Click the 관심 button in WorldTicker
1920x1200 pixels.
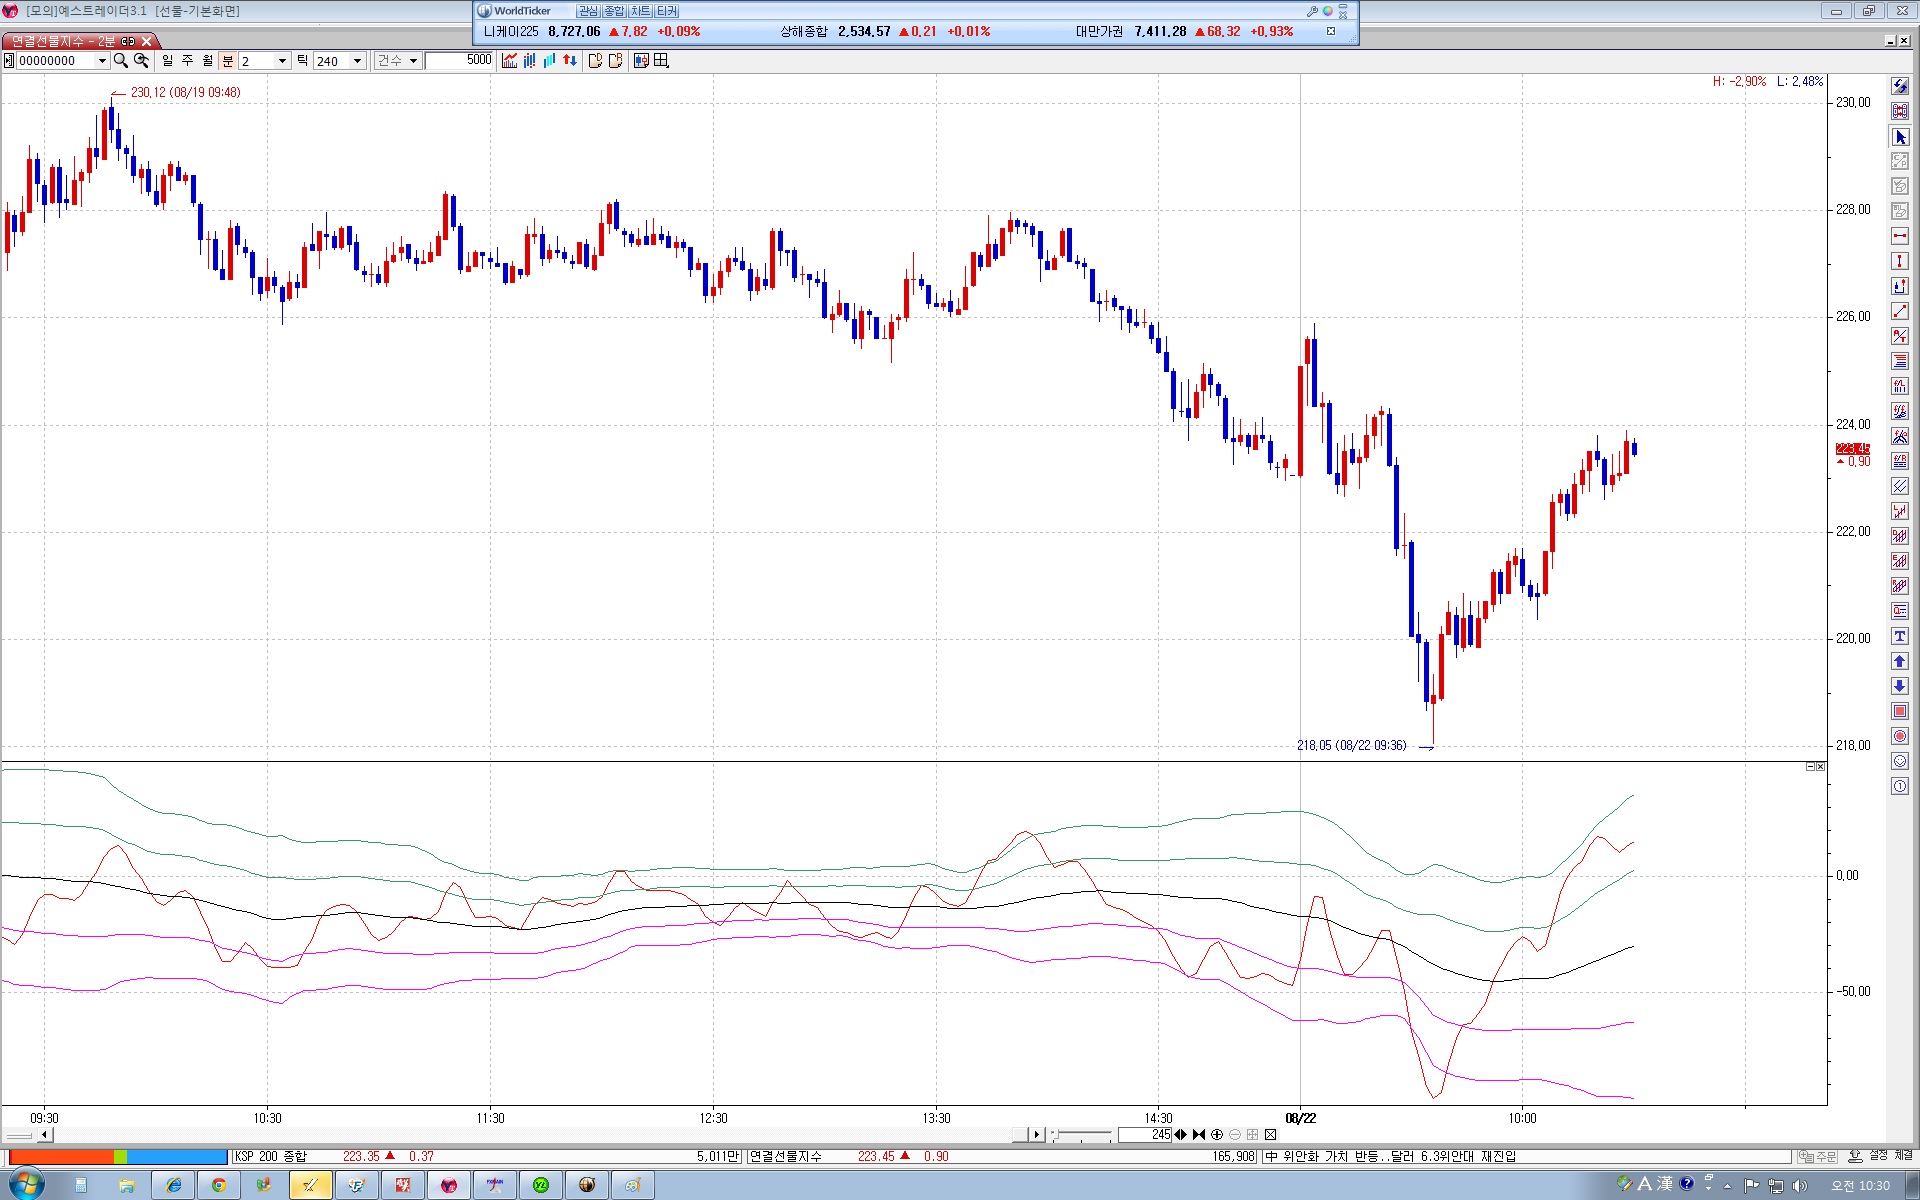click(588, 11)
